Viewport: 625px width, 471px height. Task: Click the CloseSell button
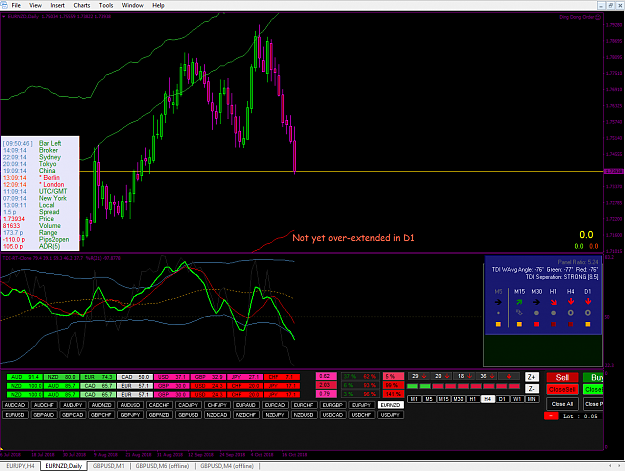pyautogui.click(x=562, y=389)
